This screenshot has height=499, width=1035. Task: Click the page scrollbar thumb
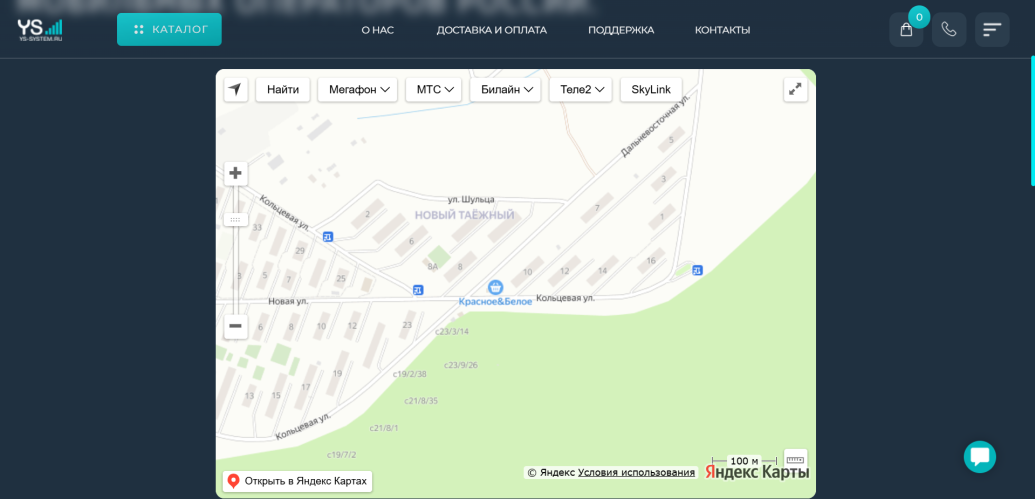coord(1032,121)
